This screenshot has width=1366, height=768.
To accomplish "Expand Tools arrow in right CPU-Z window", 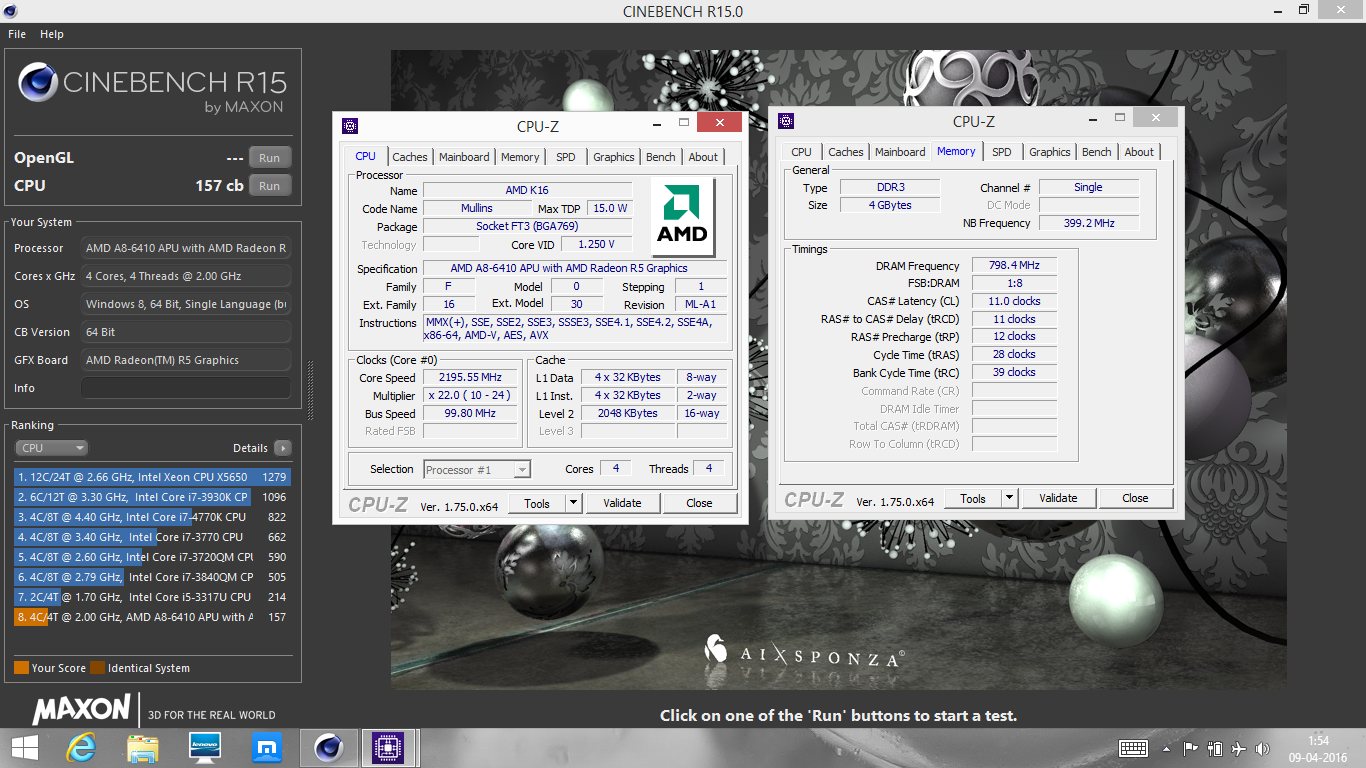I will [1009, 498].
